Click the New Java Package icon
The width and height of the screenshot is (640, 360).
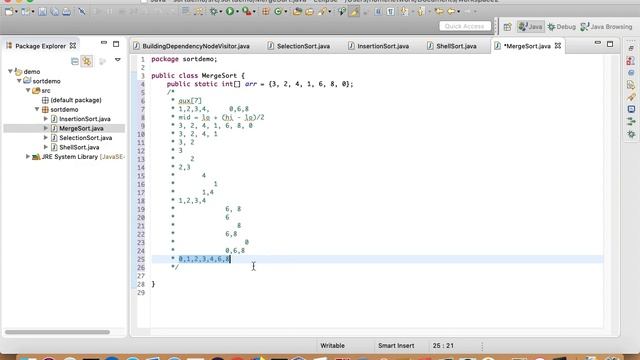click(266, 11)
